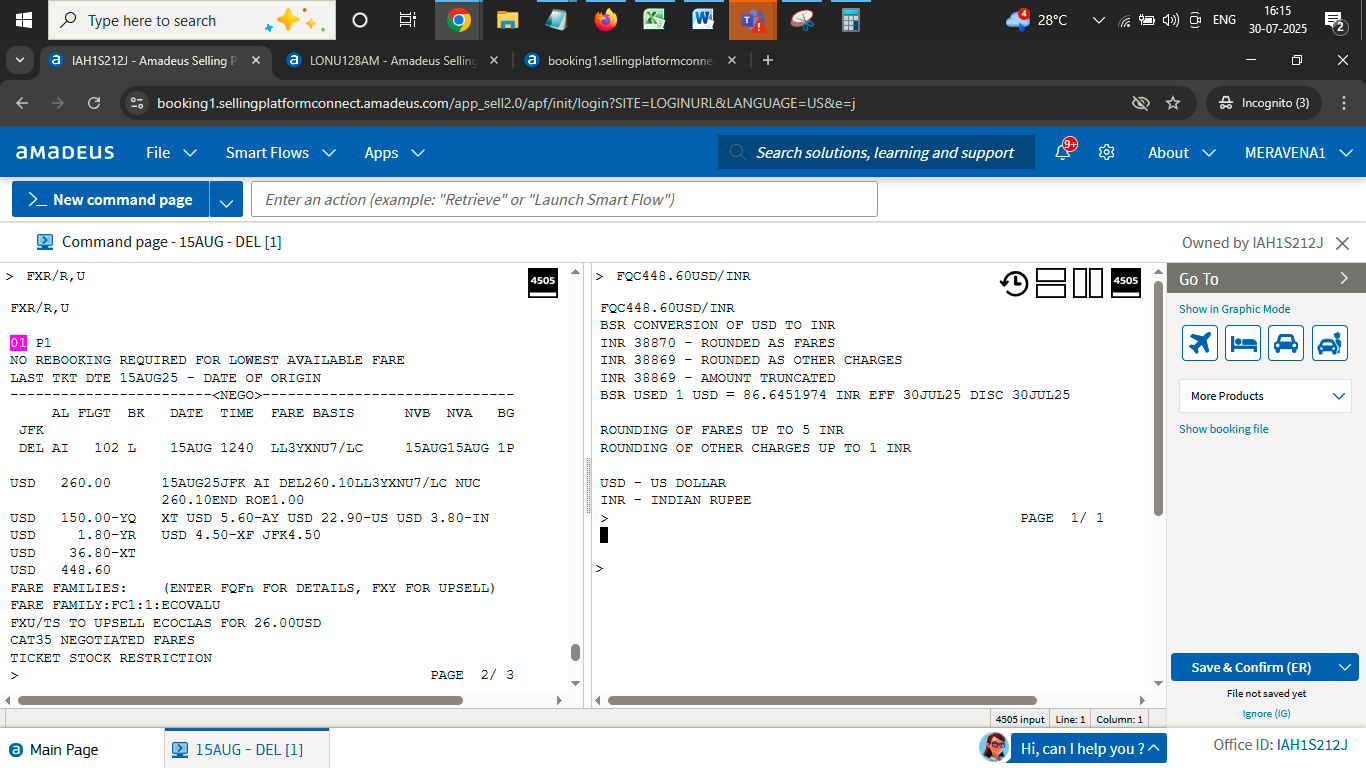The height and width of the screenshot is (768, 1366).
Task: Toggle 4505 input mode in right pane
Action: pyautogui.click(x=1126, y=284)
